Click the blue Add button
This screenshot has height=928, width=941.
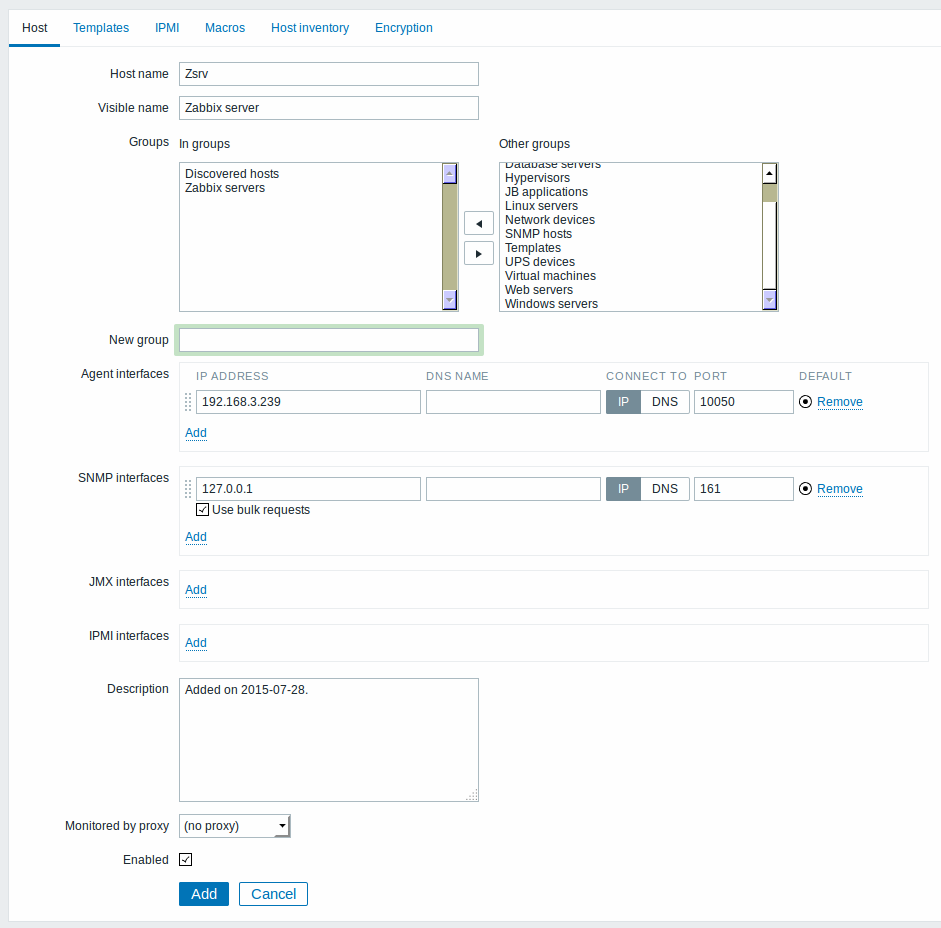point(204,894)
